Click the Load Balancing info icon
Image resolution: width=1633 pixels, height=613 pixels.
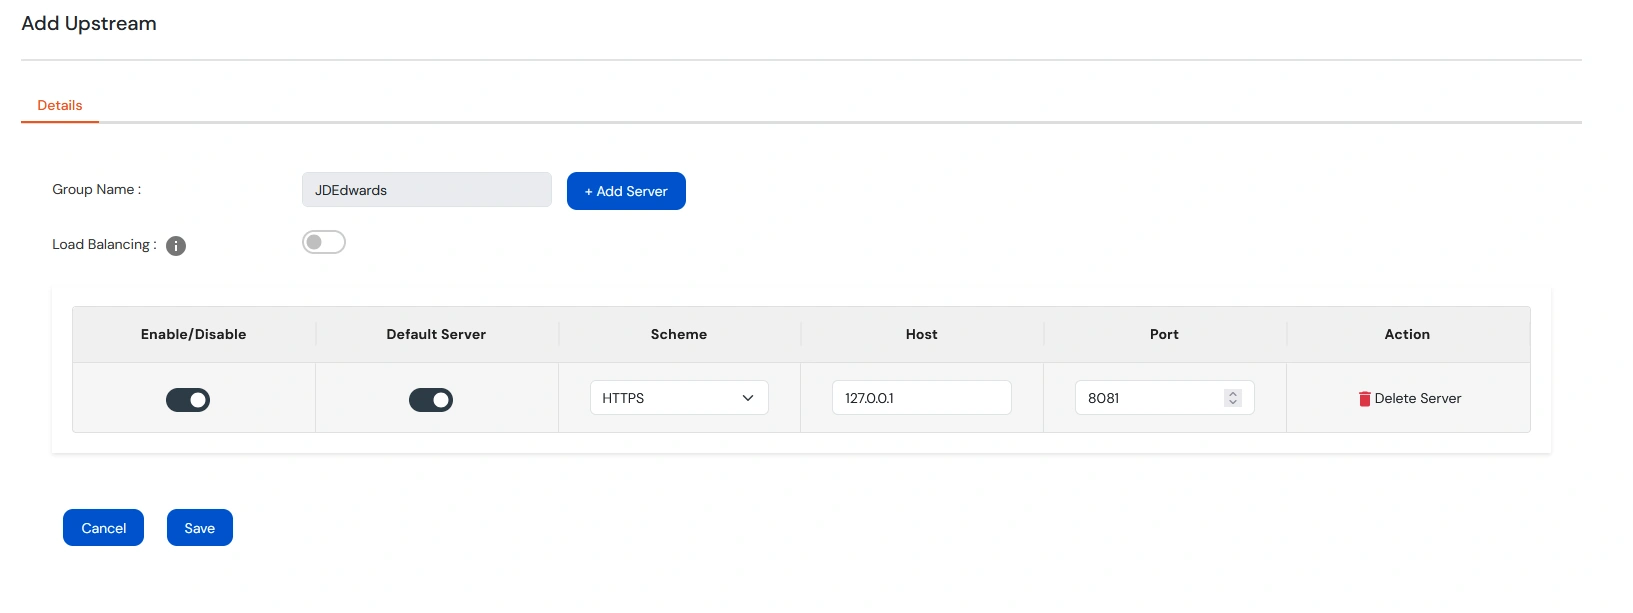coord(176,246)
